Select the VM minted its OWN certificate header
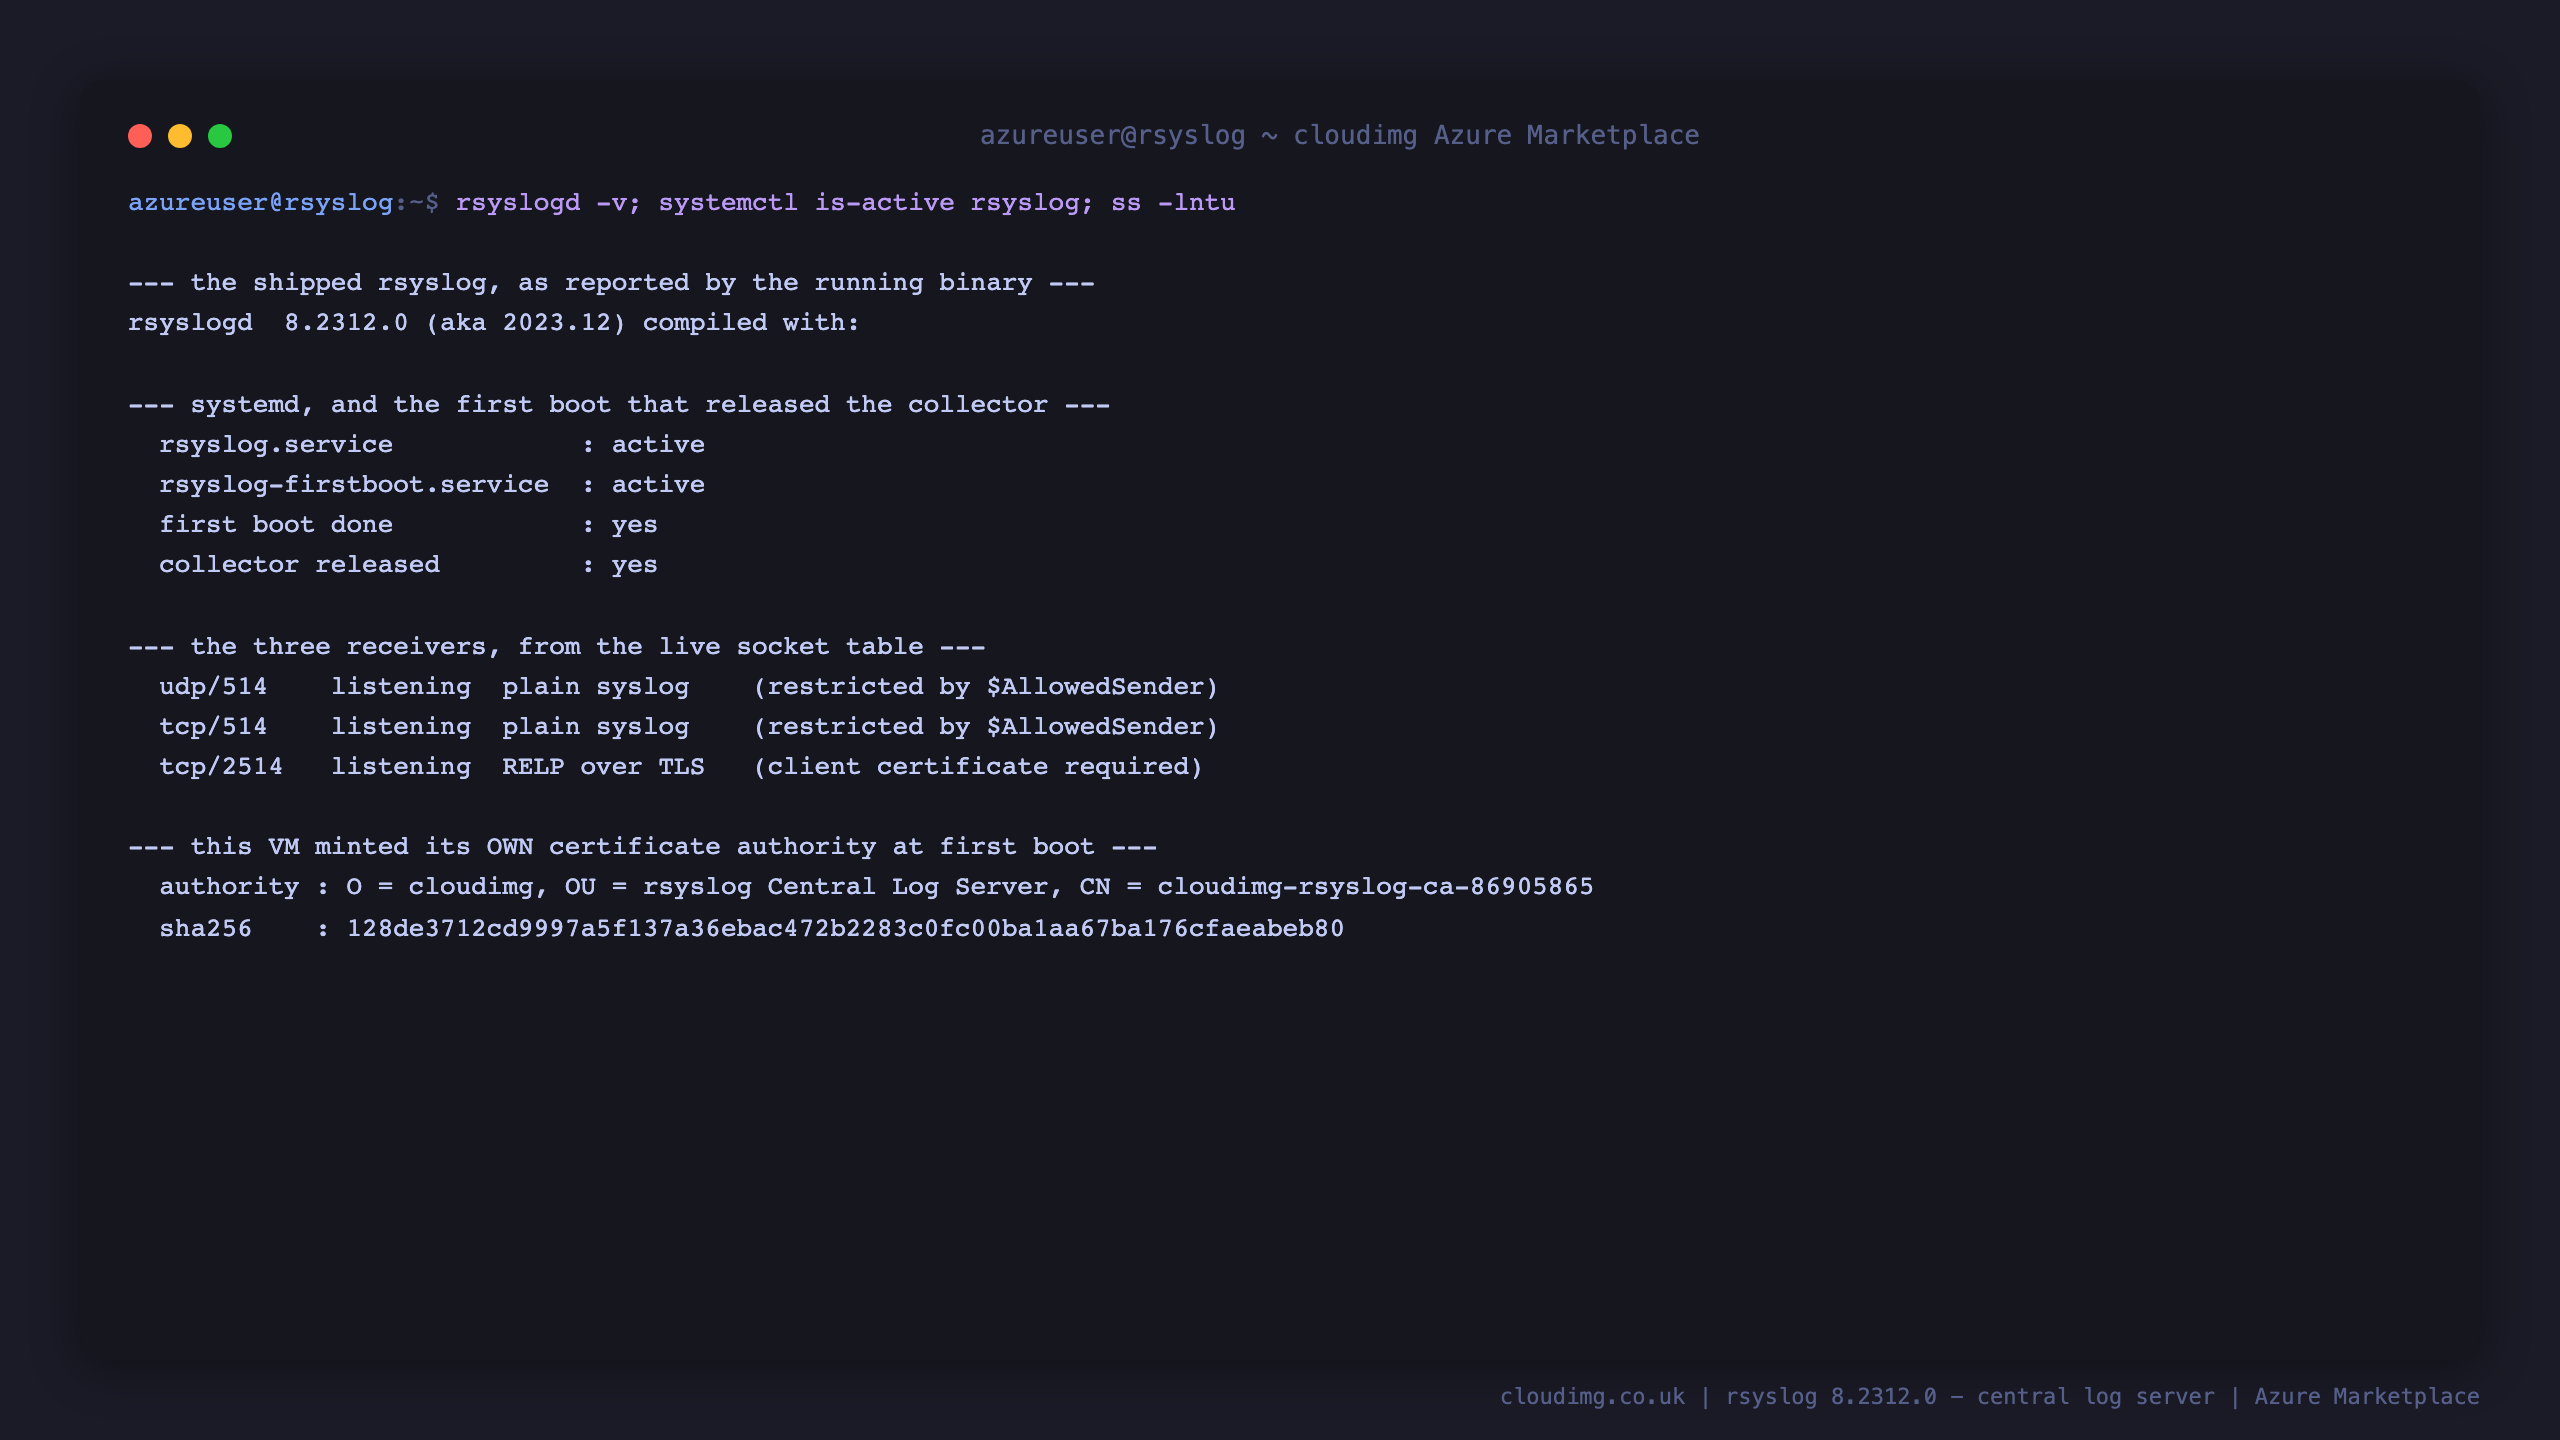This screenshot has height=1440, width=2560. coord(642,847)
